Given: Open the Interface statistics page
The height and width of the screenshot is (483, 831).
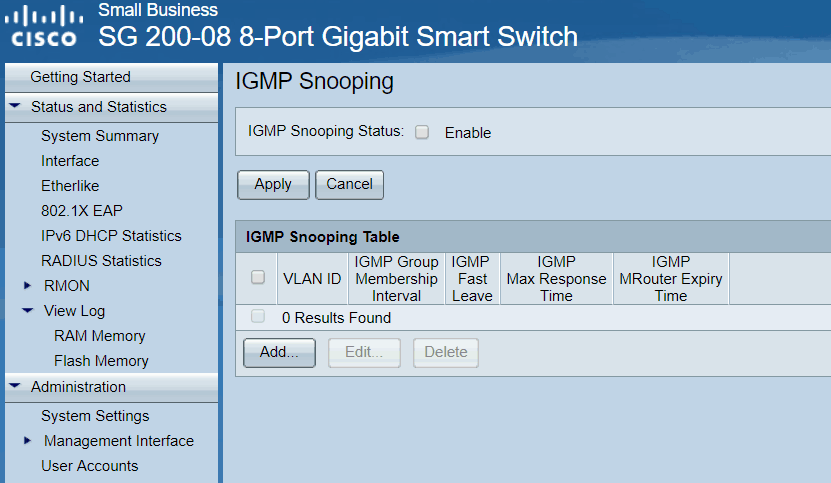Looking at the screenshot, I should point(70,161).
